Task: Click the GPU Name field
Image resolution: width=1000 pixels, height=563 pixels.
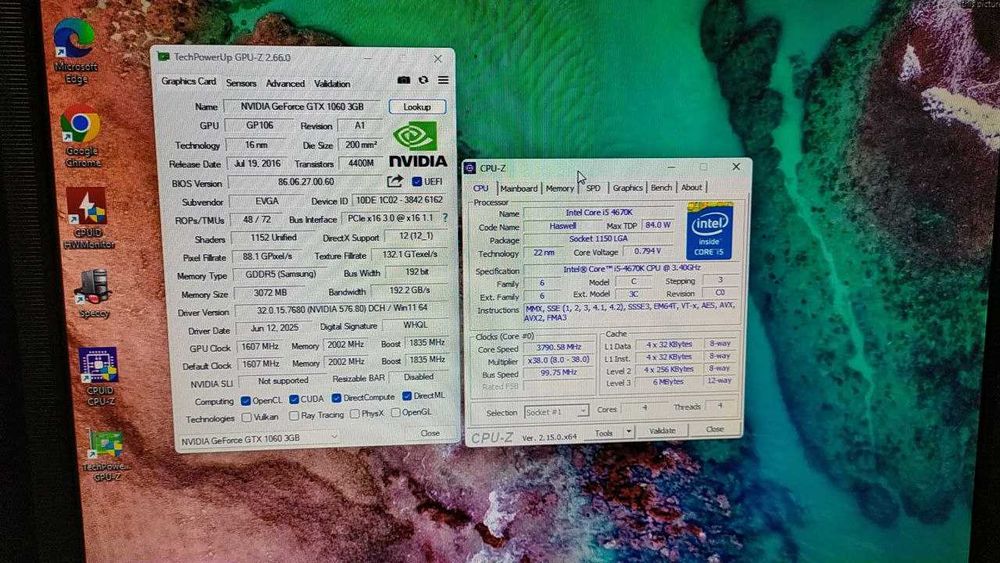Action: pyautogui.click(x=302, y=106)
